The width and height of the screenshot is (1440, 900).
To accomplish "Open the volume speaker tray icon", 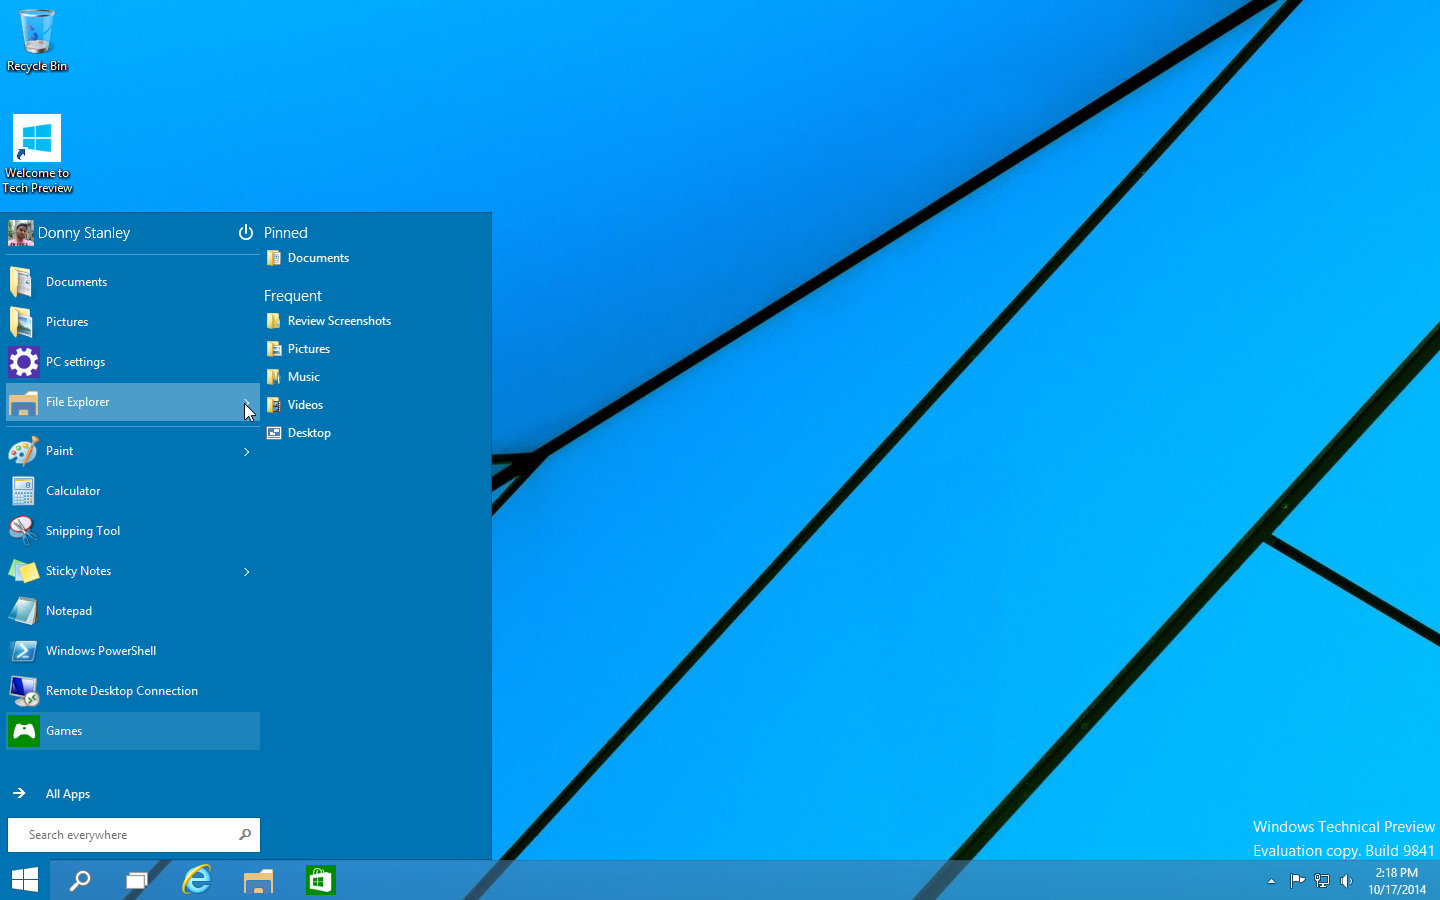I will [x=1346, y=881].
